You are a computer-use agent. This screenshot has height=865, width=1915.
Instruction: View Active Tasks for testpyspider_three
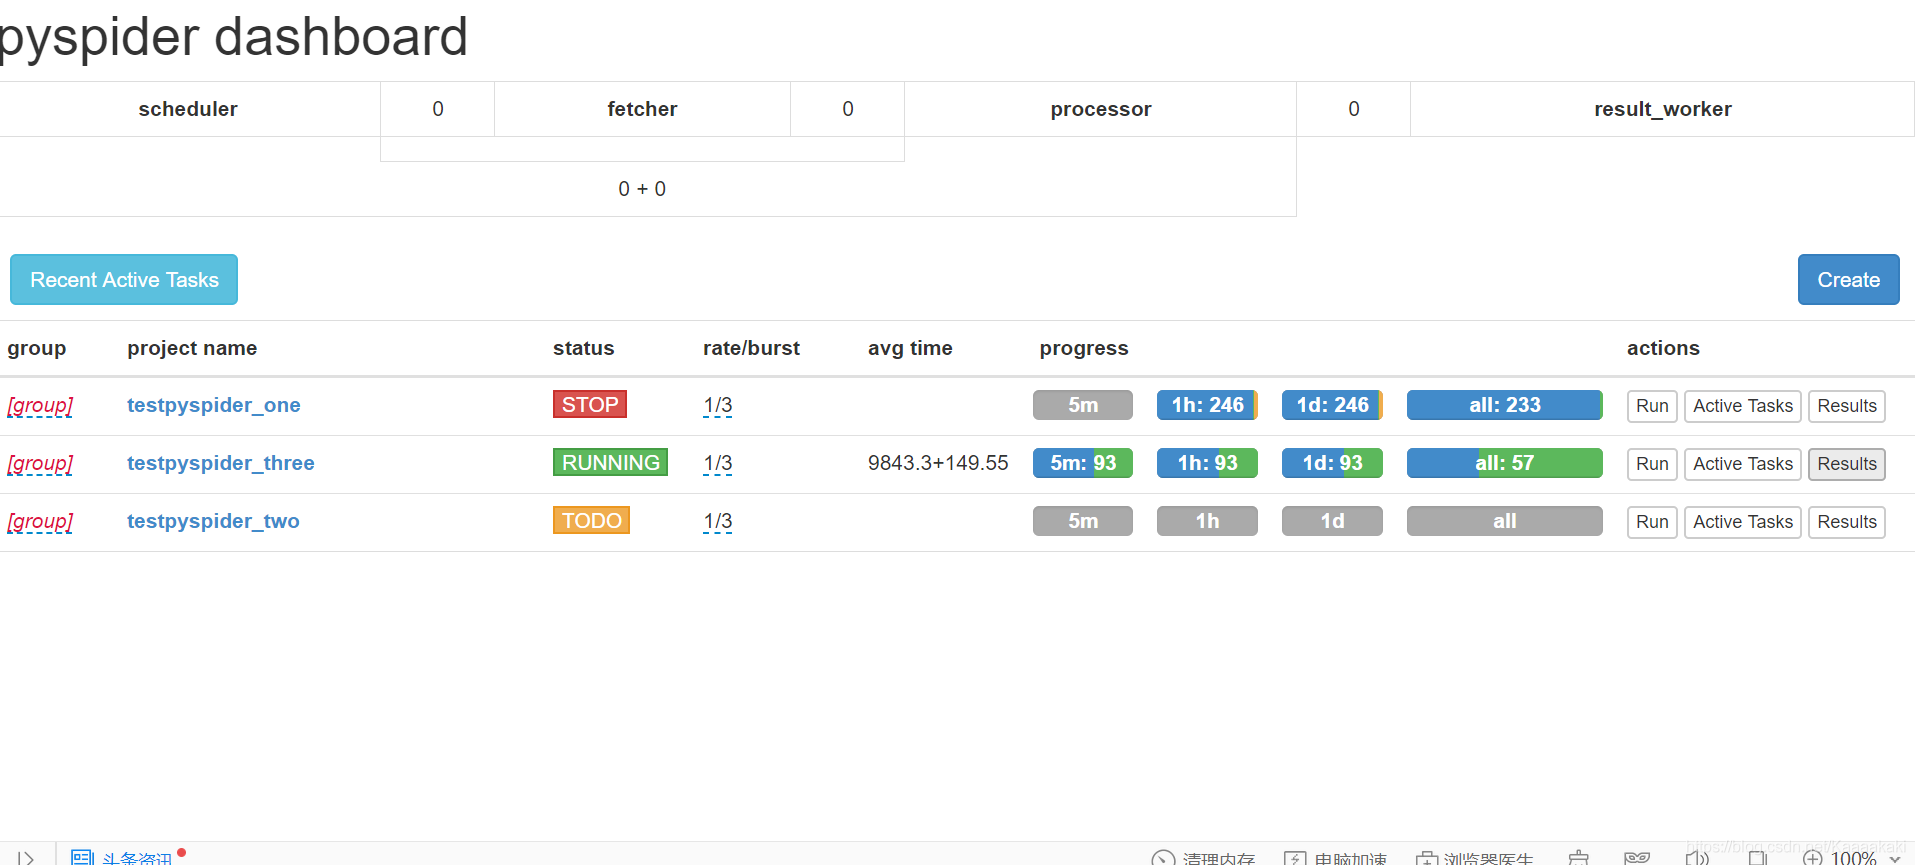click(1743, 464)
